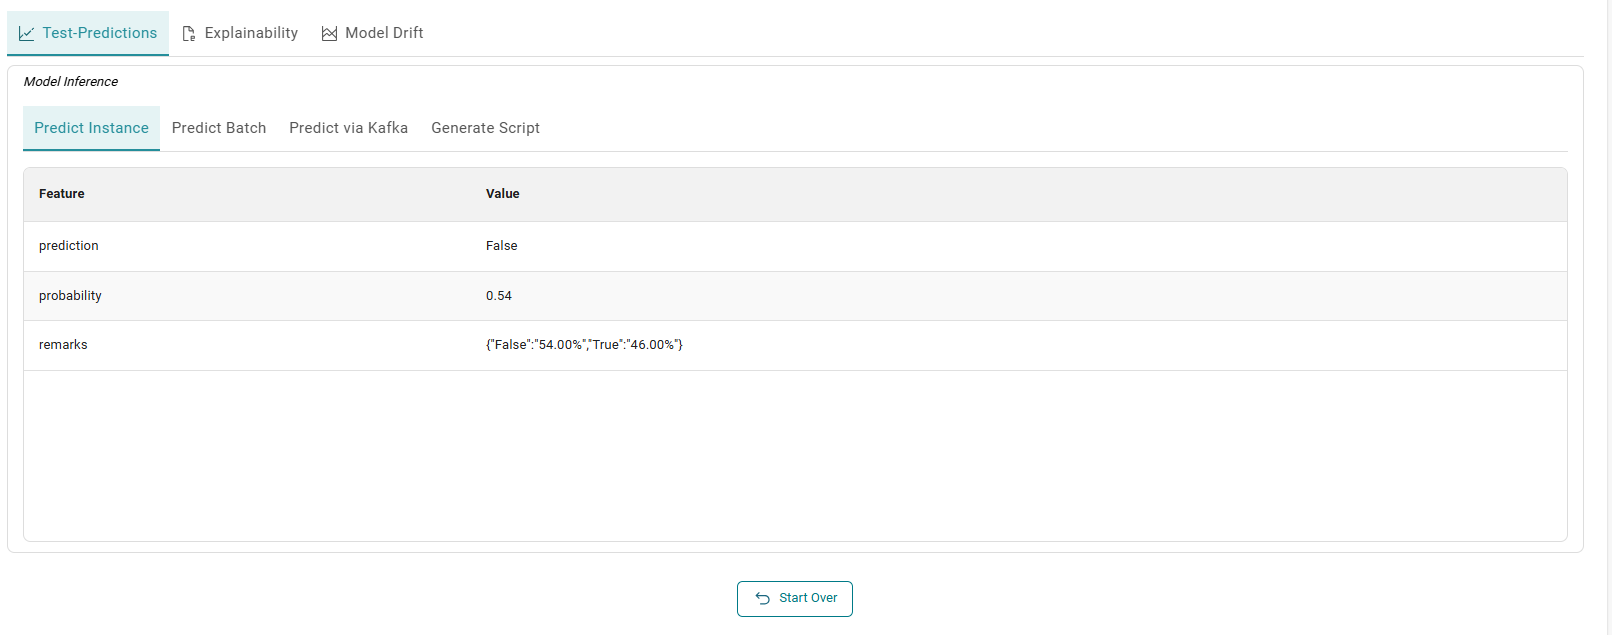1612x635 pixels.
Task: Click the probability value 0.54
Action: tap(499, 295)
